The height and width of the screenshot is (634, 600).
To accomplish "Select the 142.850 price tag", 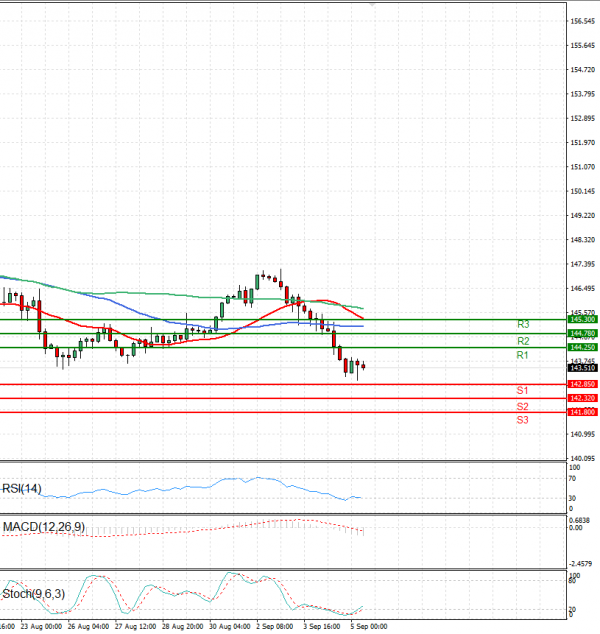I will tap(583, 384).
